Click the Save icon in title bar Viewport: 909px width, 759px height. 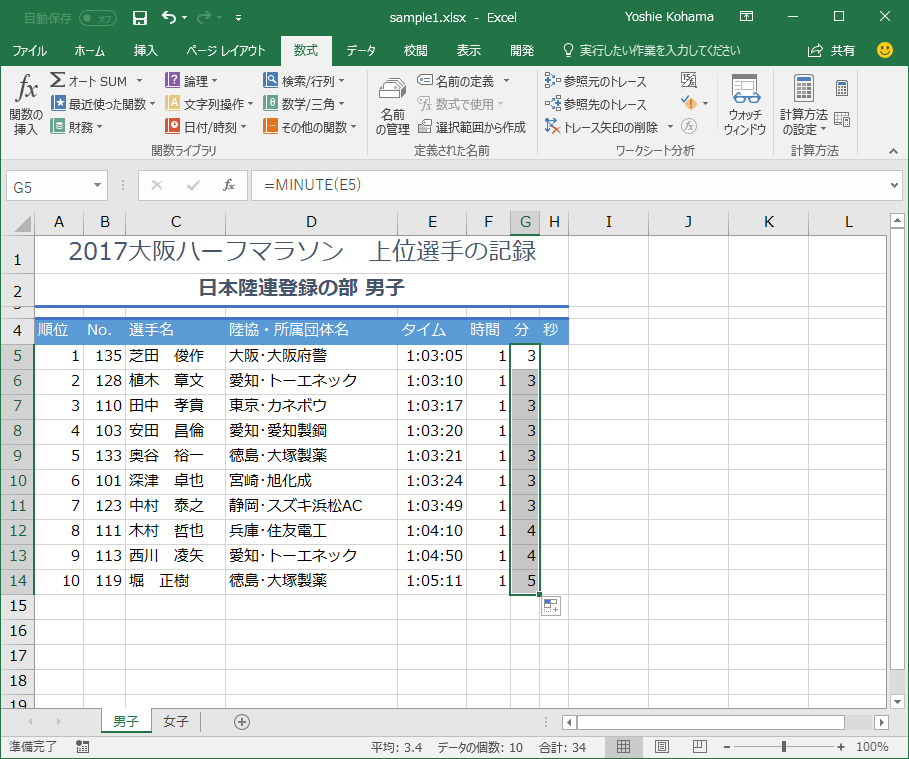pos(140,17)
